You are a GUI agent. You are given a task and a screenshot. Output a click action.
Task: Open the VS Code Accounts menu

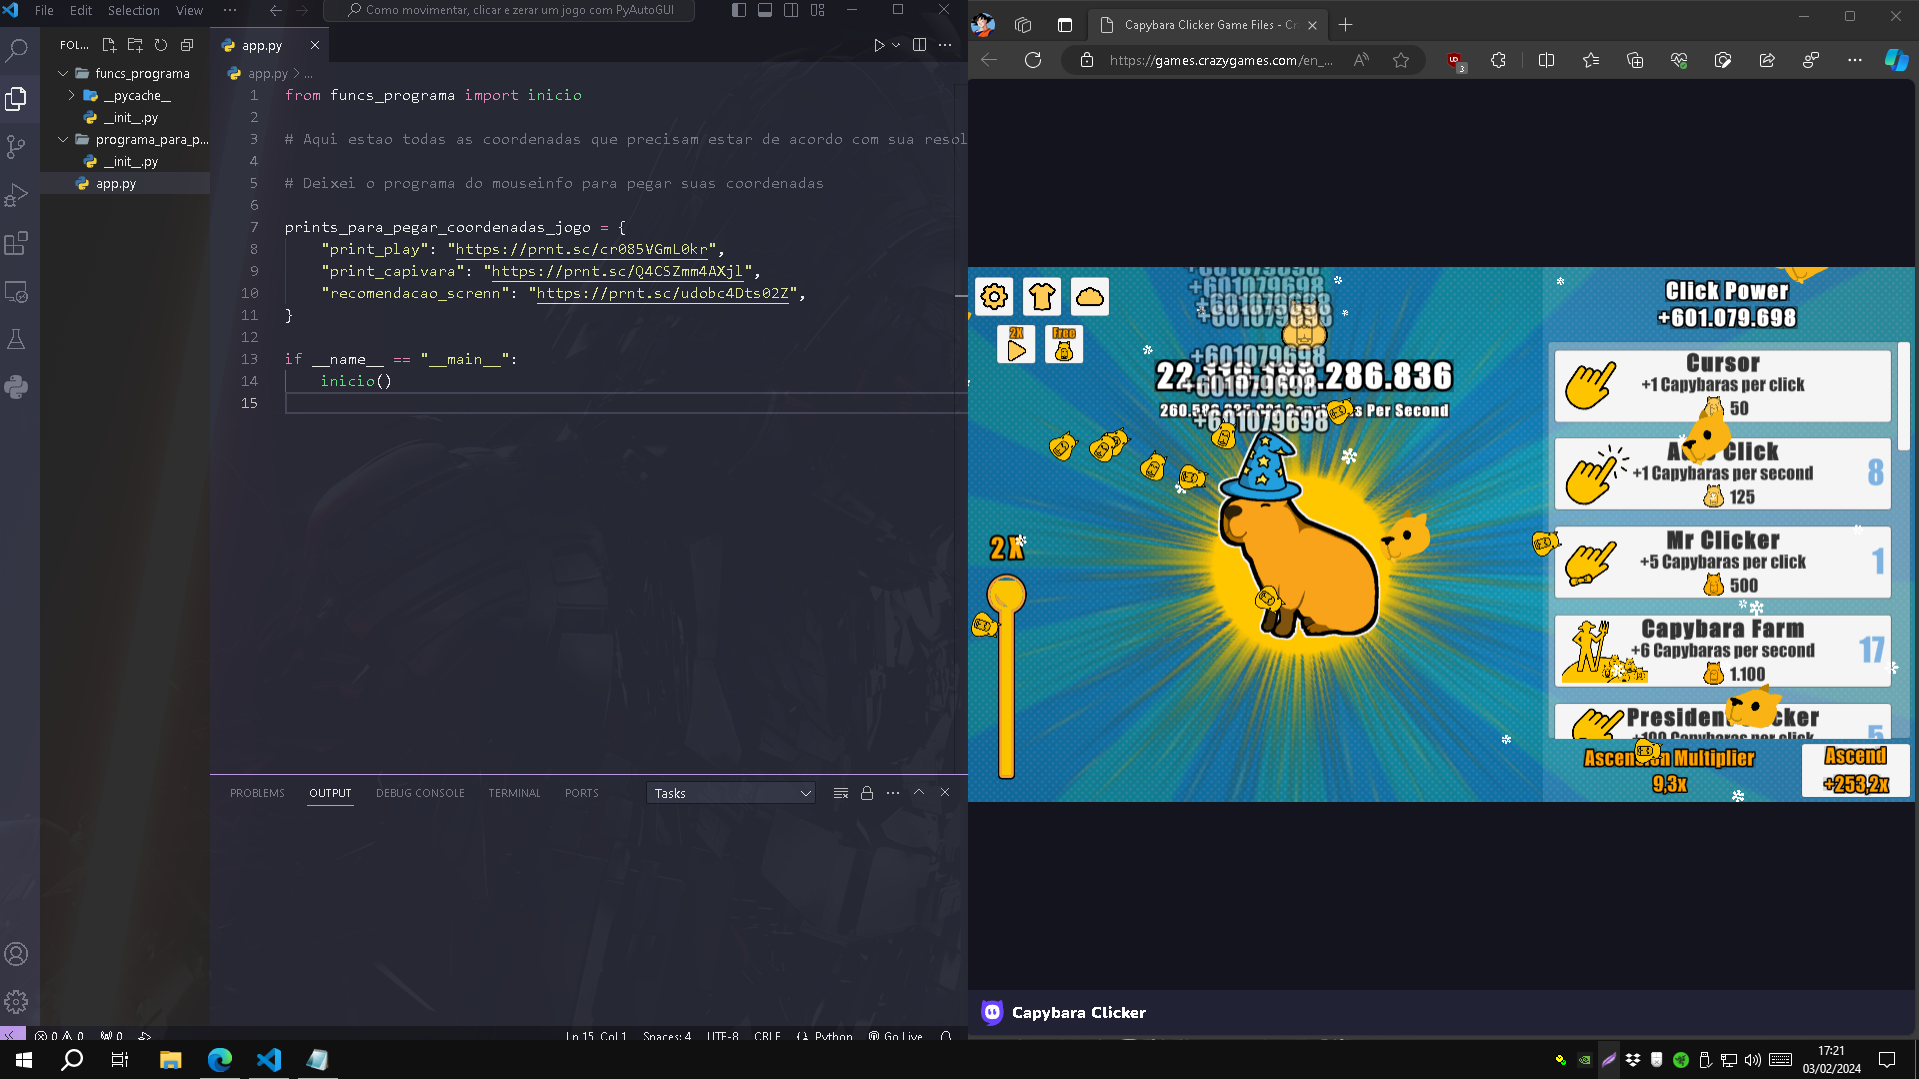pos(16,954)
